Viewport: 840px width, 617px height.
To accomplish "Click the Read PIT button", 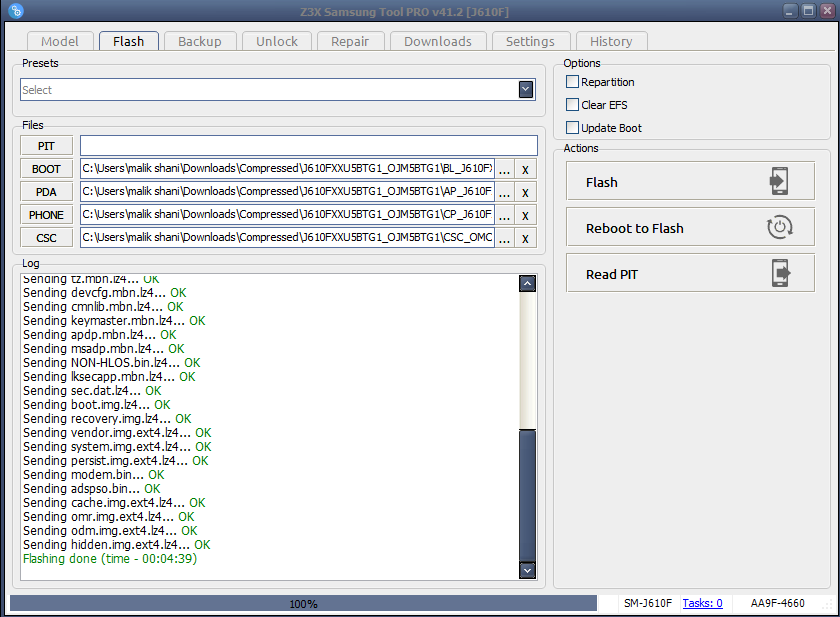I will [x=691, y=274].
